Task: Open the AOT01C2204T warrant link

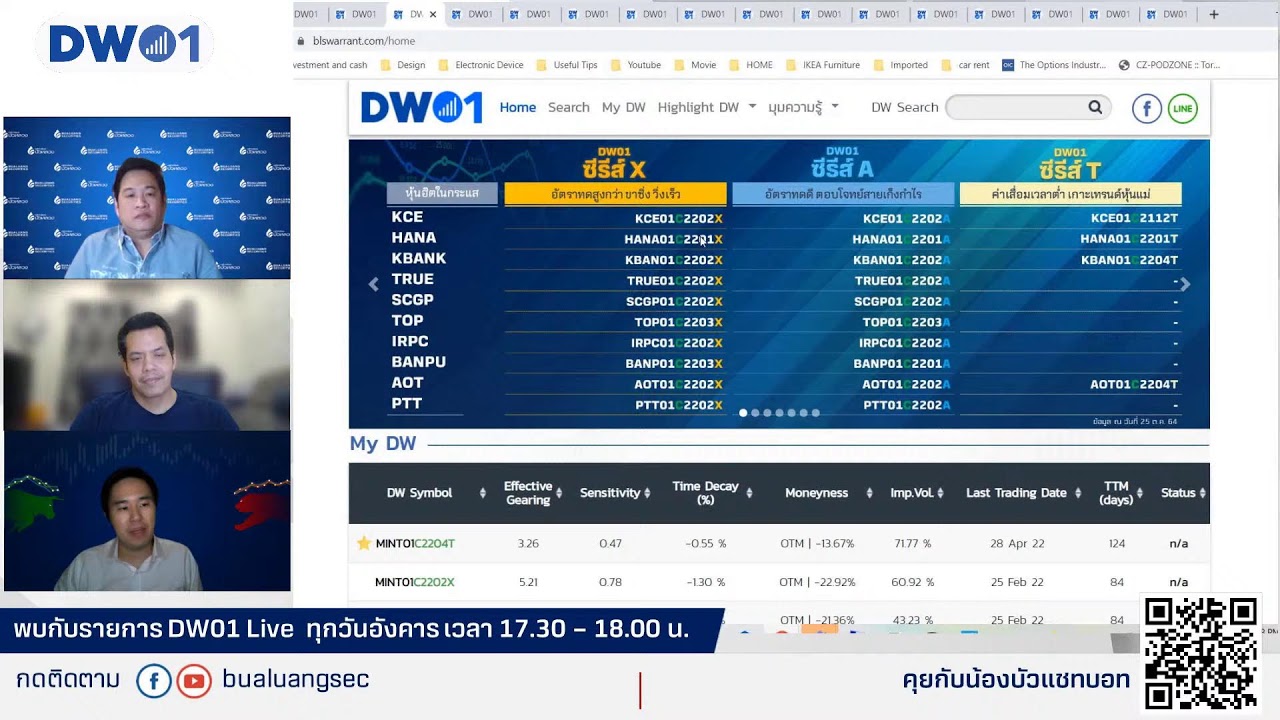Action: (x=1134, y=384)
